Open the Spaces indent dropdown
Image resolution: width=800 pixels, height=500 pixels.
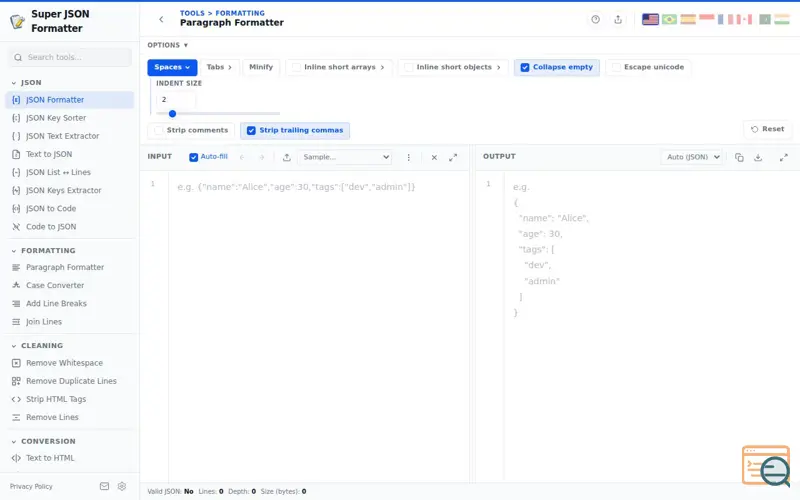(x=172, y=67)
